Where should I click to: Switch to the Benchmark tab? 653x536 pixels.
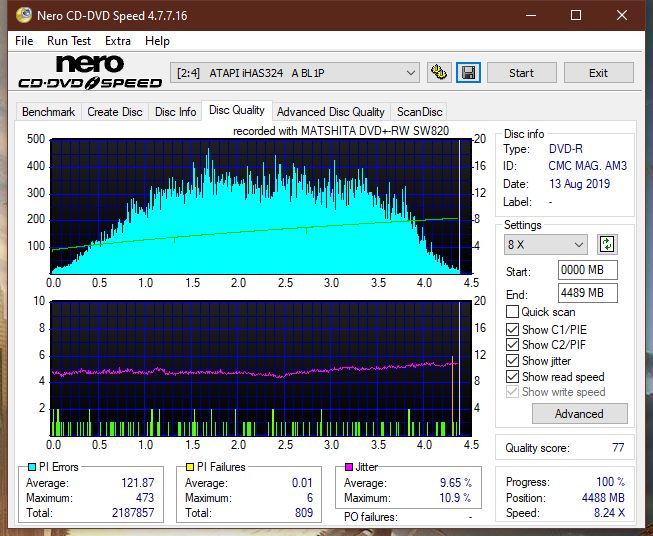[49, 112]
